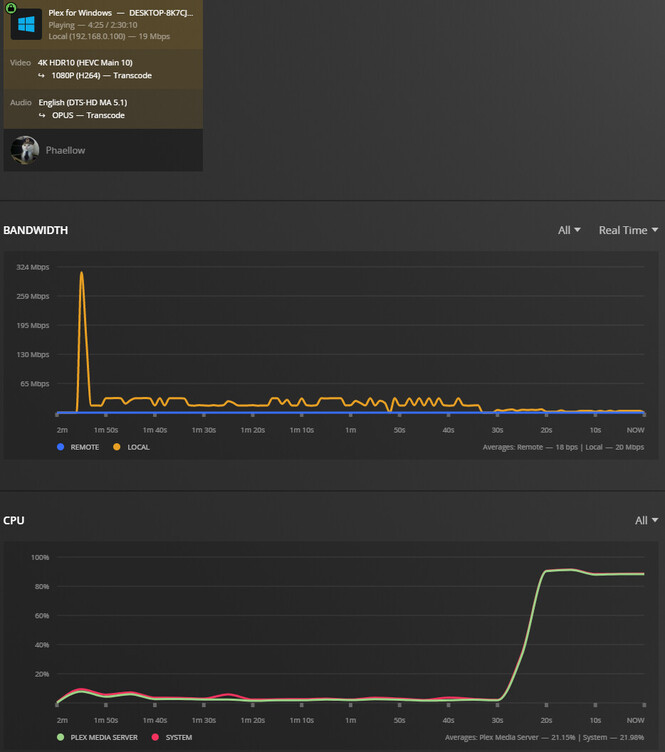Open the Phaellow user avatar
Image resolution: width=665 pixels, height=752 pixels.
point(25,150)
